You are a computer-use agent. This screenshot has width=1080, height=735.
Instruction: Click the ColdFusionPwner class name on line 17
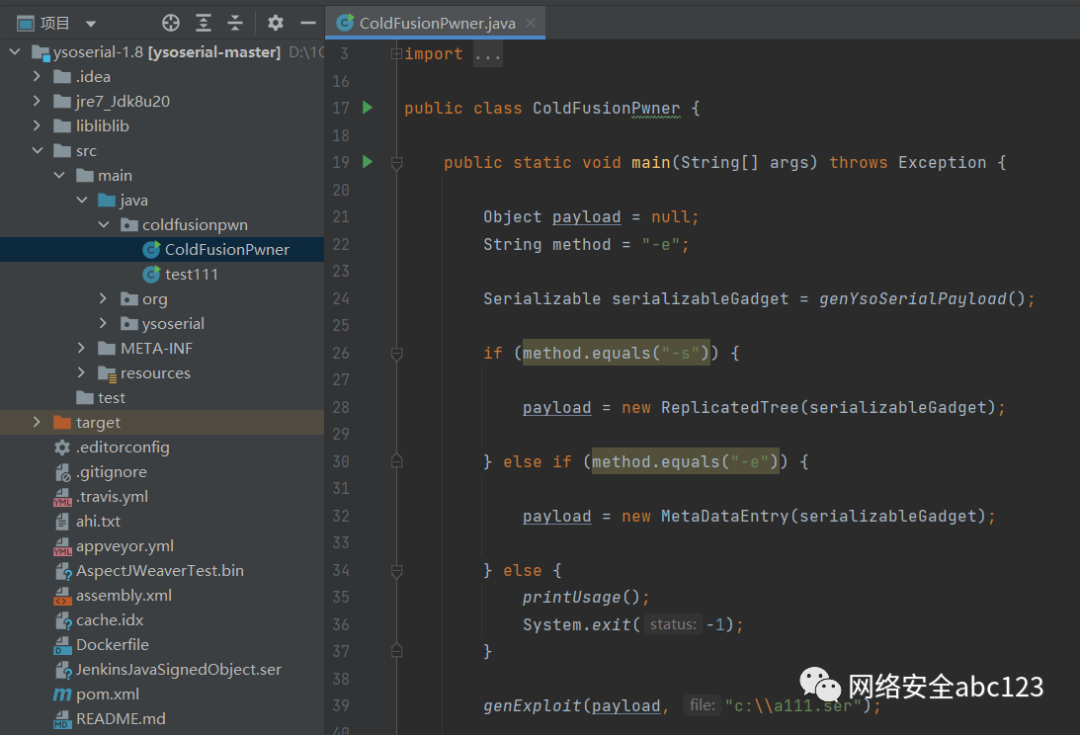[606, 108]
